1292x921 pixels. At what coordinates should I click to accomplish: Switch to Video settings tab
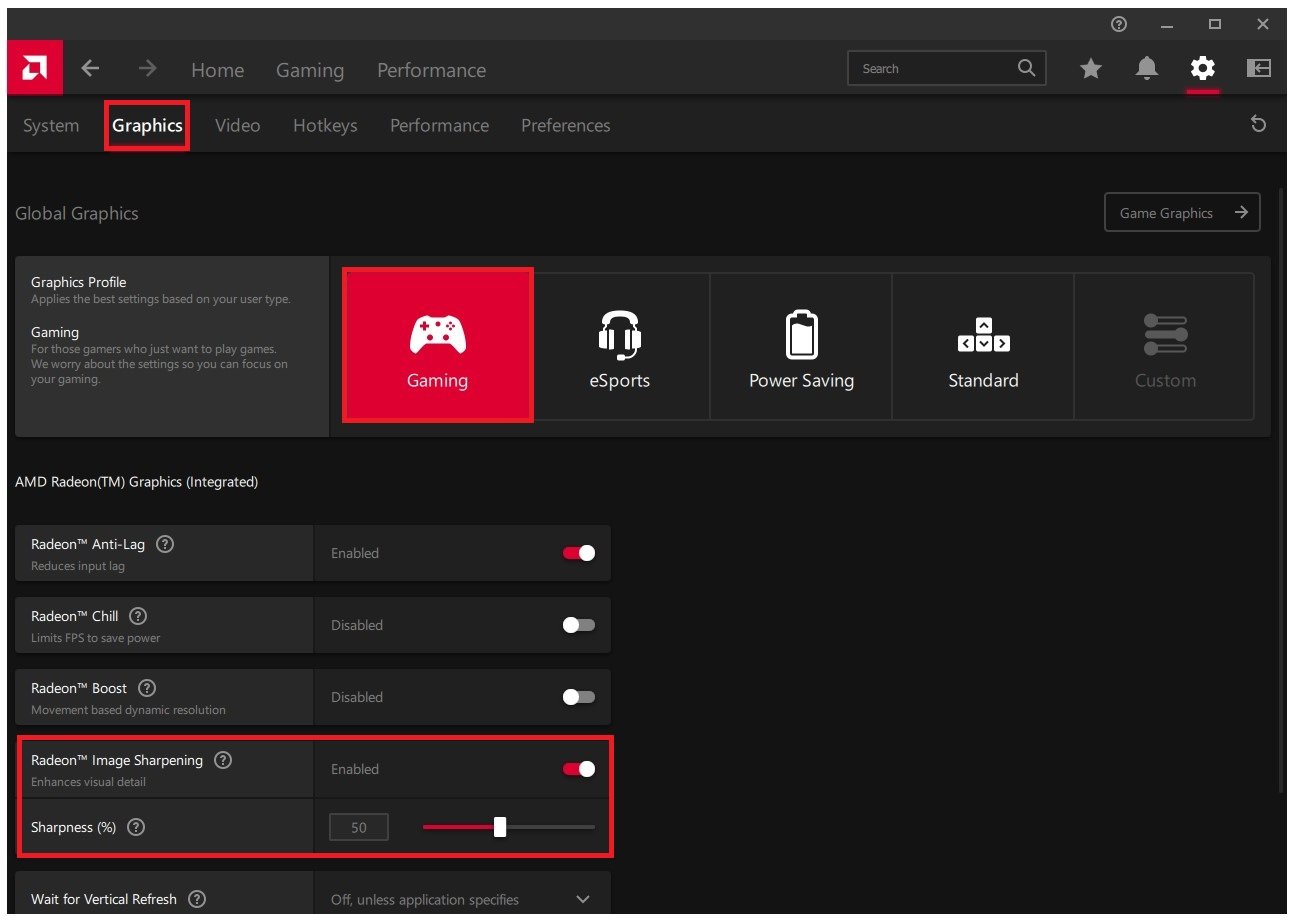[x=237, y=125]
